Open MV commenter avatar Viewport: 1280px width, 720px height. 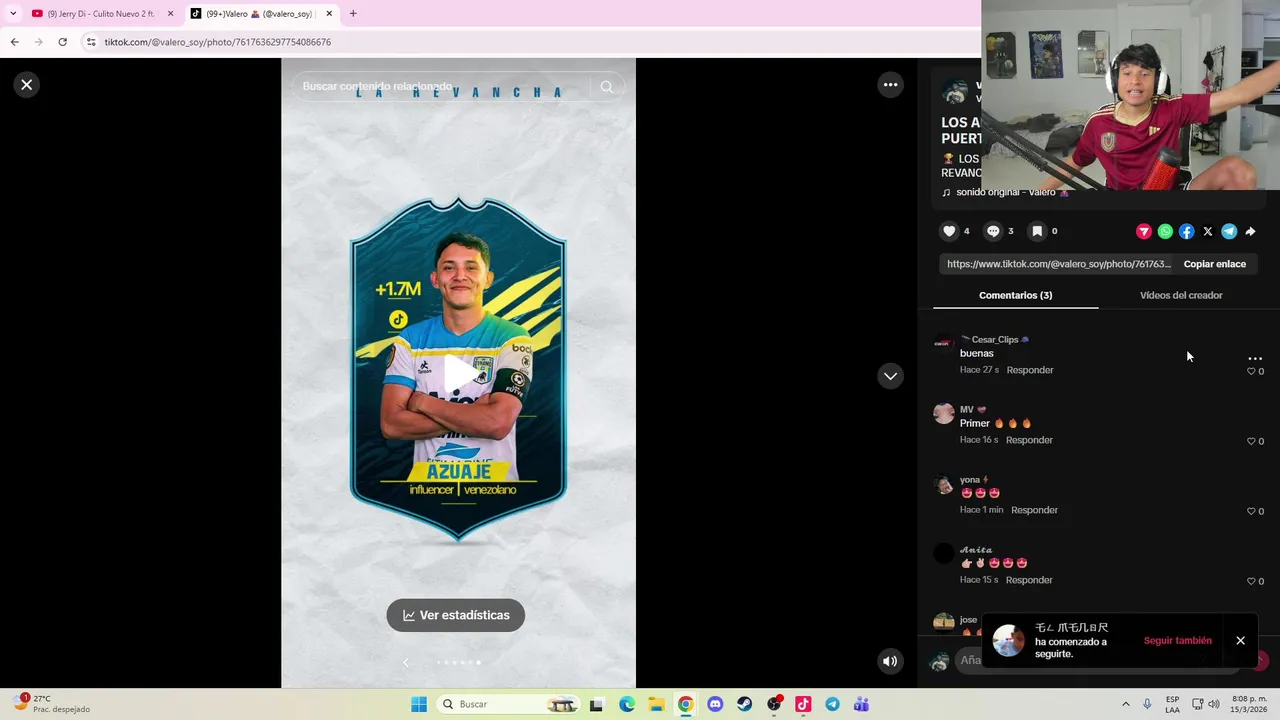[x=944, y=414]
